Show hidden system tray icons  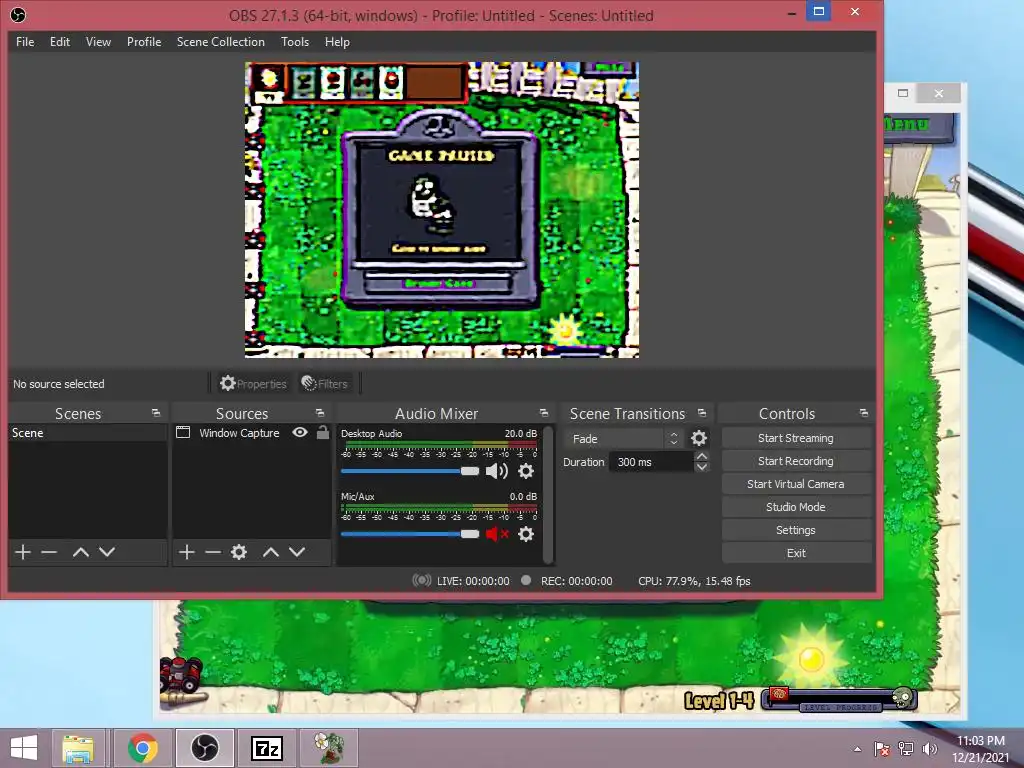(857, 750)
